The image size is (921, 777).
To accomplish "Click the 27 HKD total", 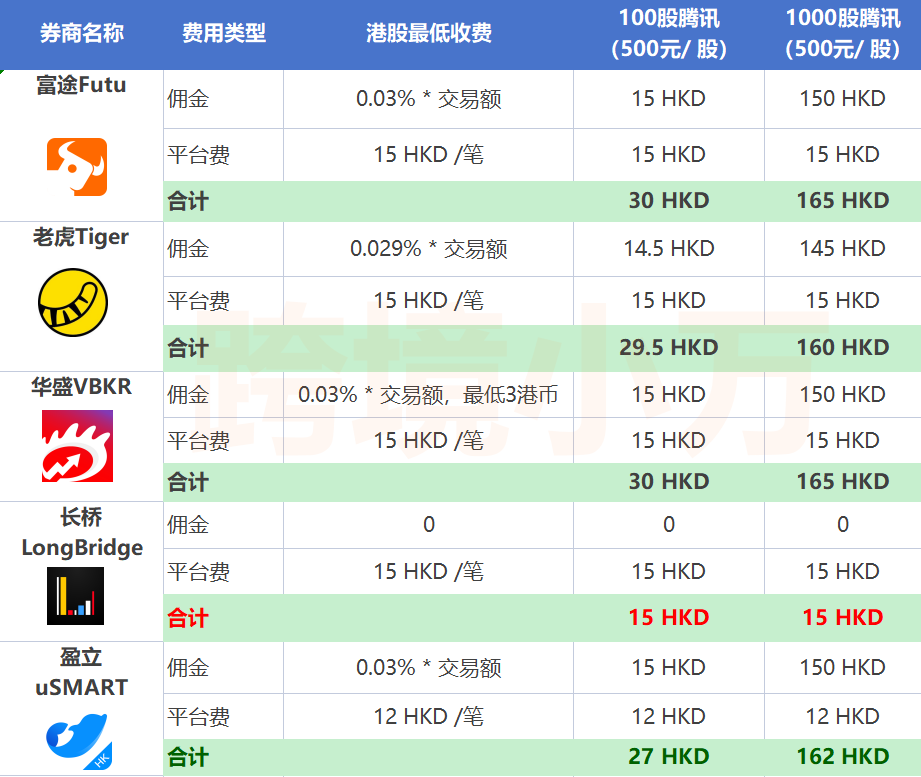I will (x=669, y=757).
